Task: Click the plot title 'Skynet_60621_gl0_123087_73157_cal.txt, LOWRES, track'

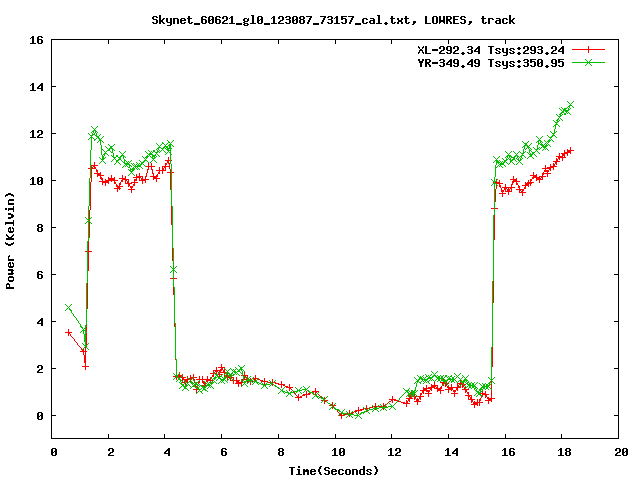Action: 333,20
